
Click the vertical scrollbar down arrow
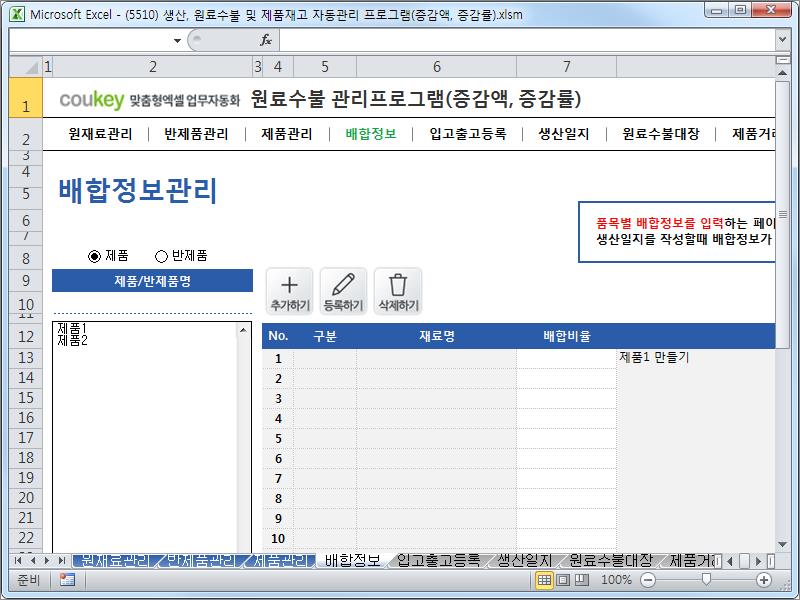[782, 545]
